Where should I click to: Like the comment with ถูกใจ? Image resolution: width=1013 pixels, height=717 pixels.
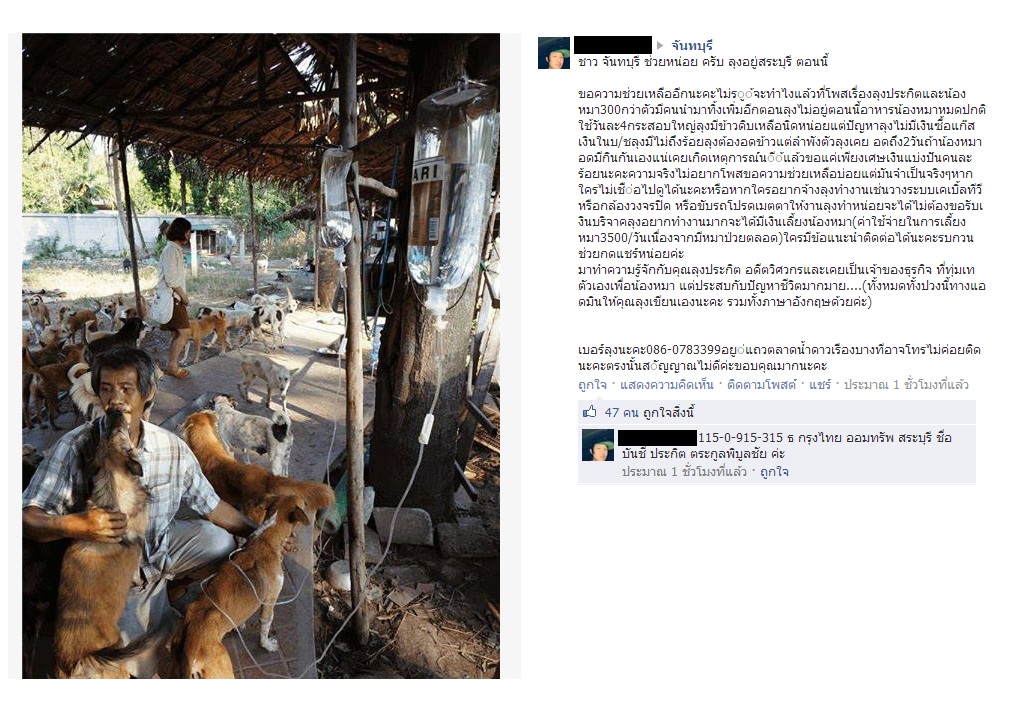click(774, 472)
